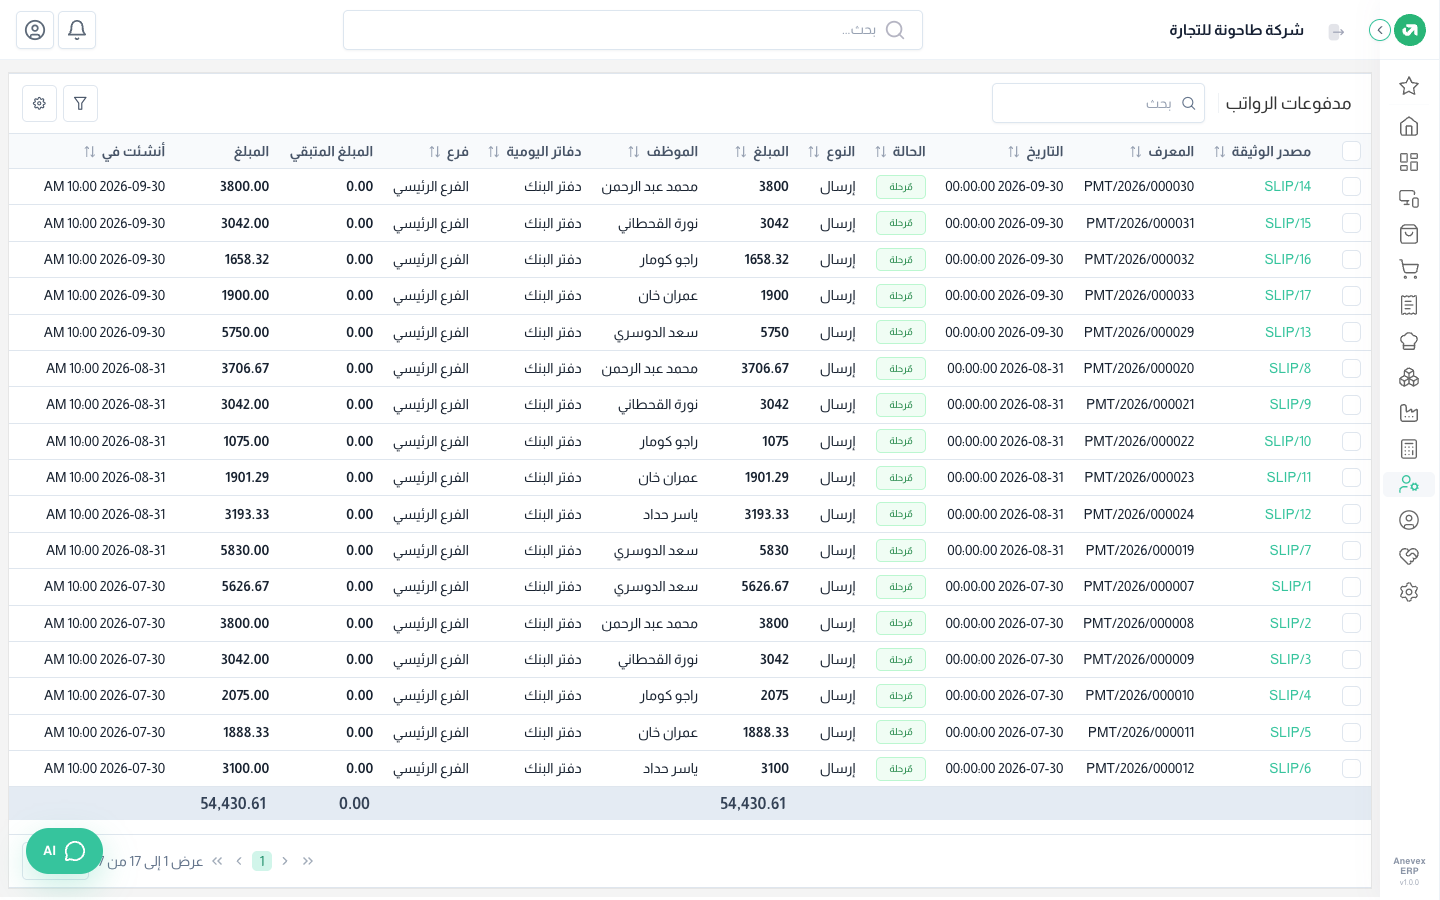Open the SLIP/2 source document link
This screenshot has height=900, width=1440.
click(x=1290, y=623)
